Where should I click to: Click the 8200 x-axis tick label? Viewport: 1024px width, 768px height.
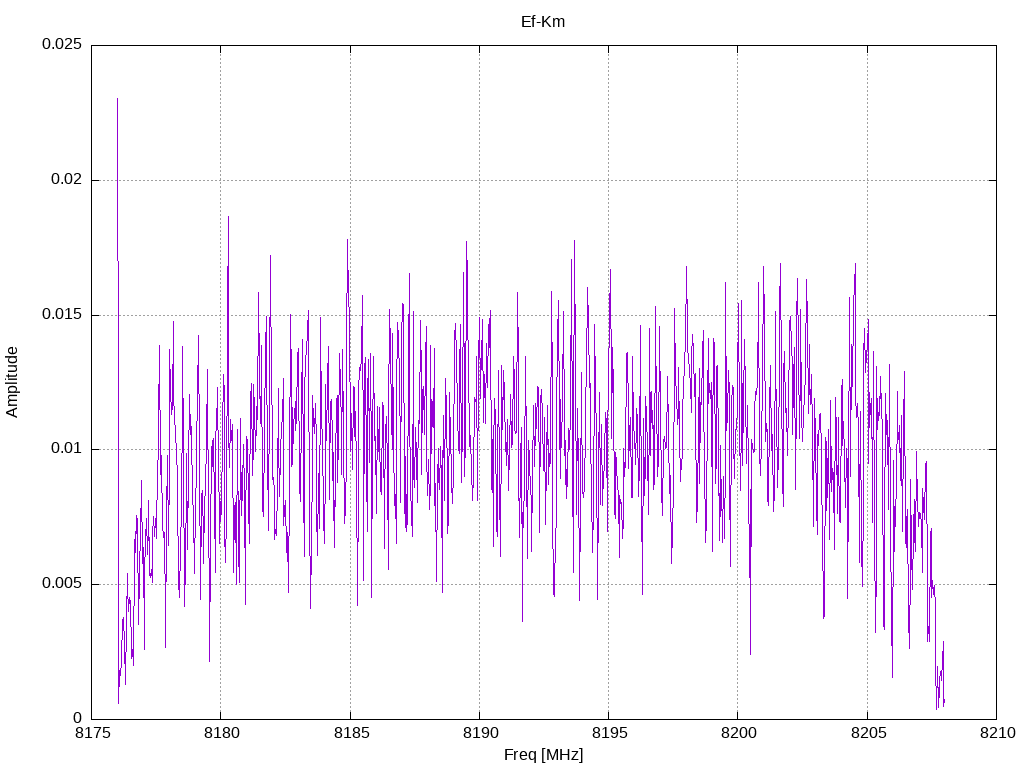pos(739,733)
